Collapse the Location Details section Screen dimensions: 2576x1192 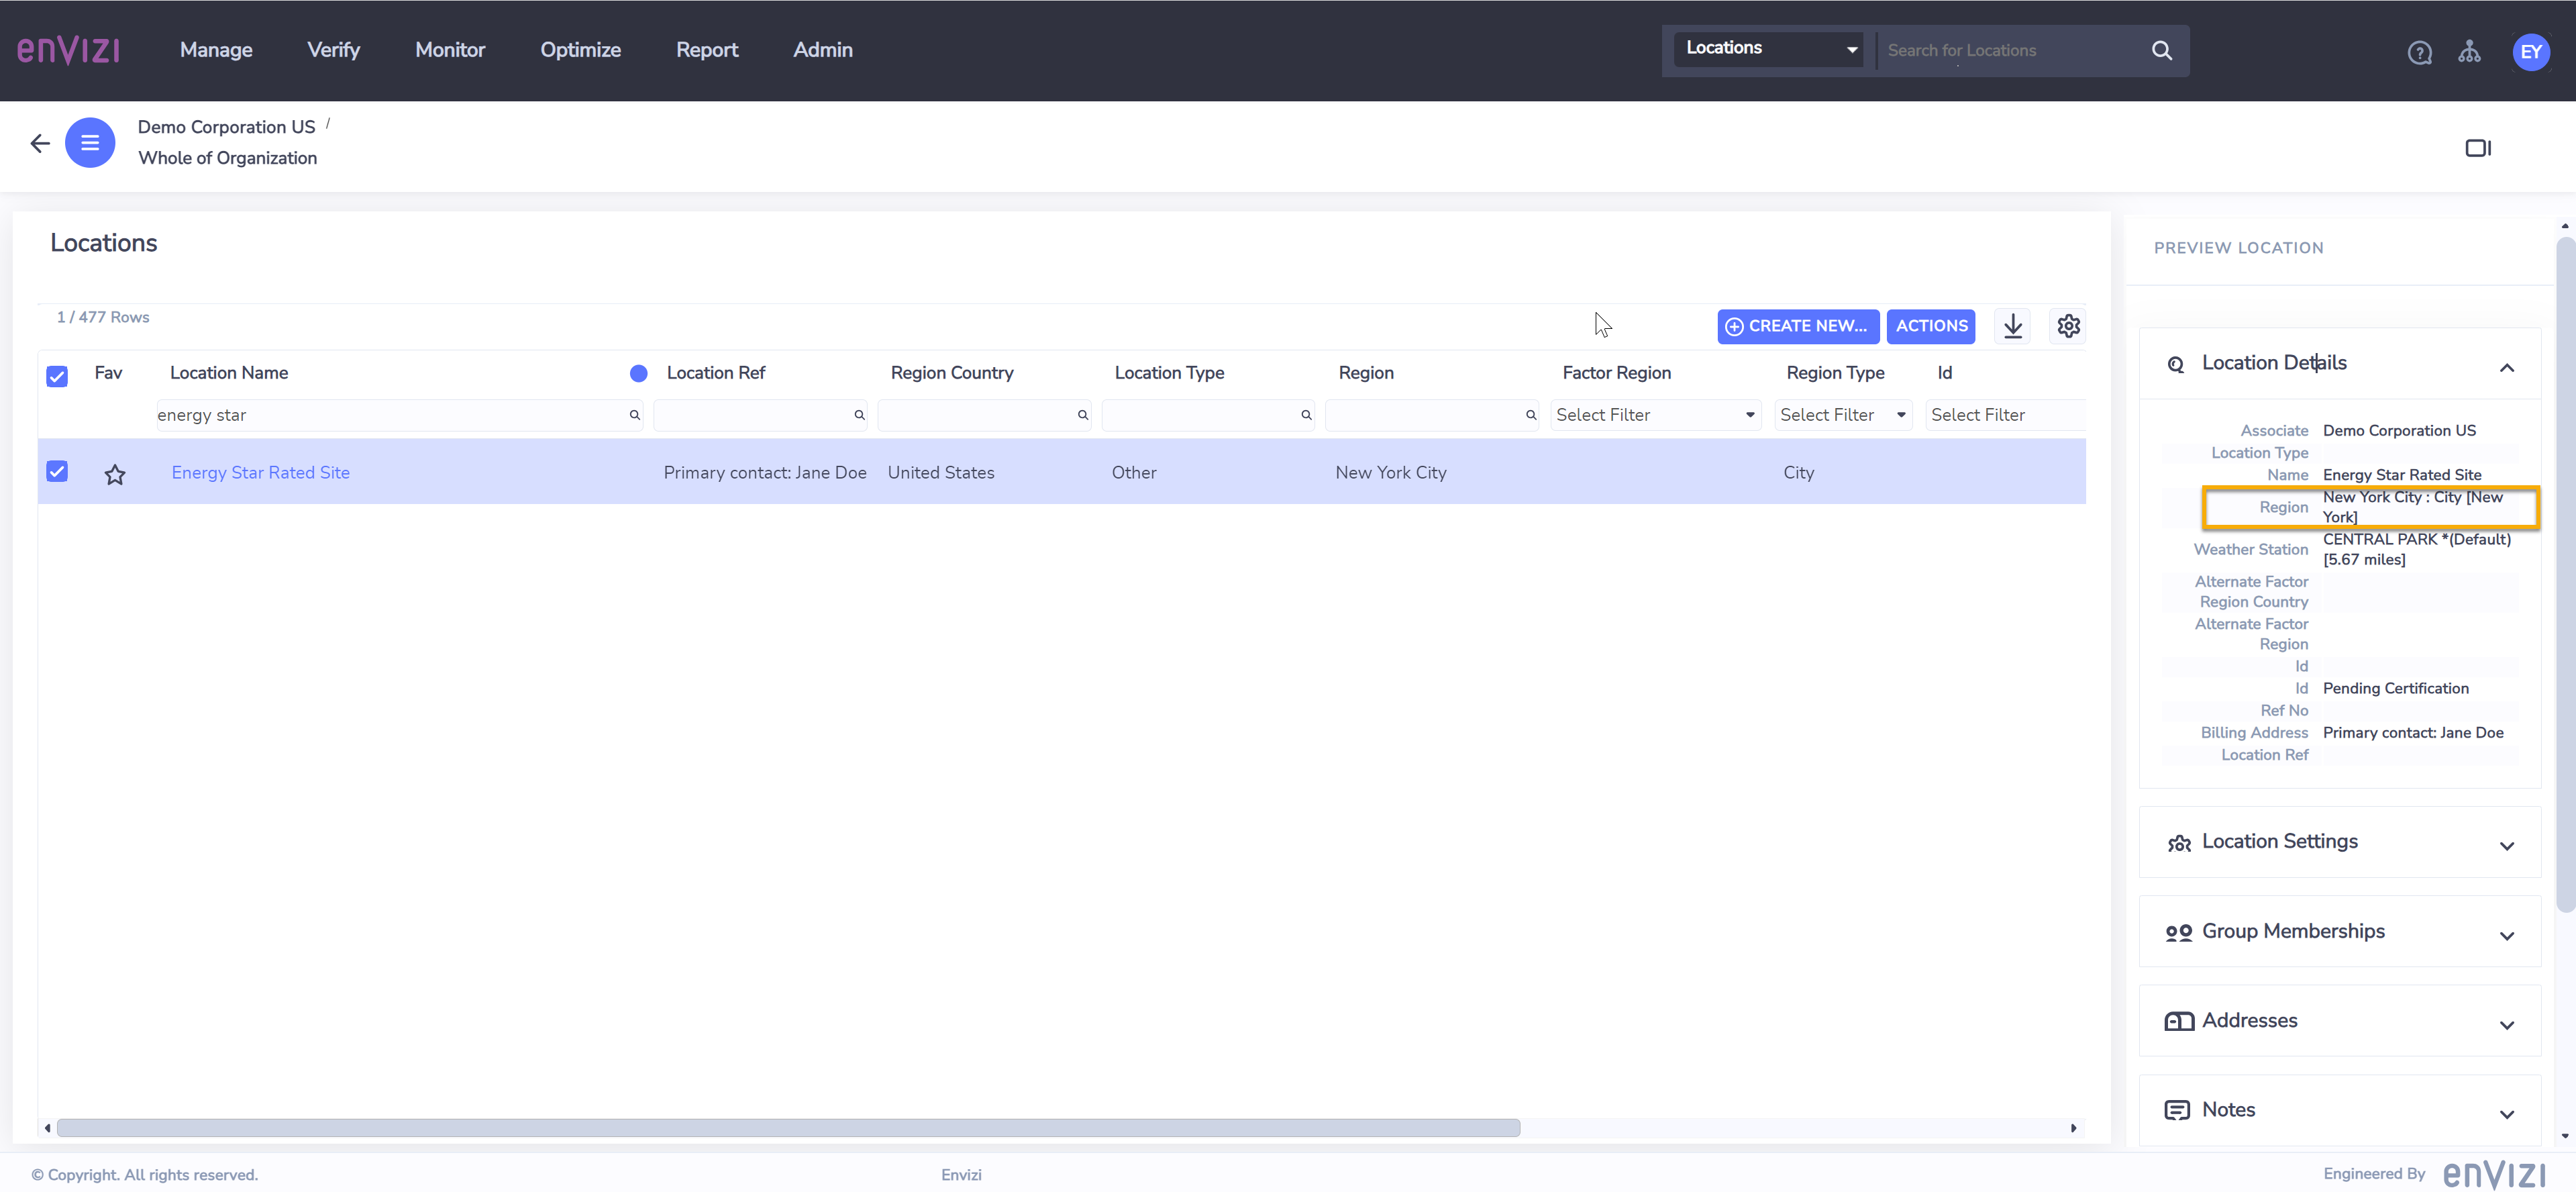tap(2506, 368)
